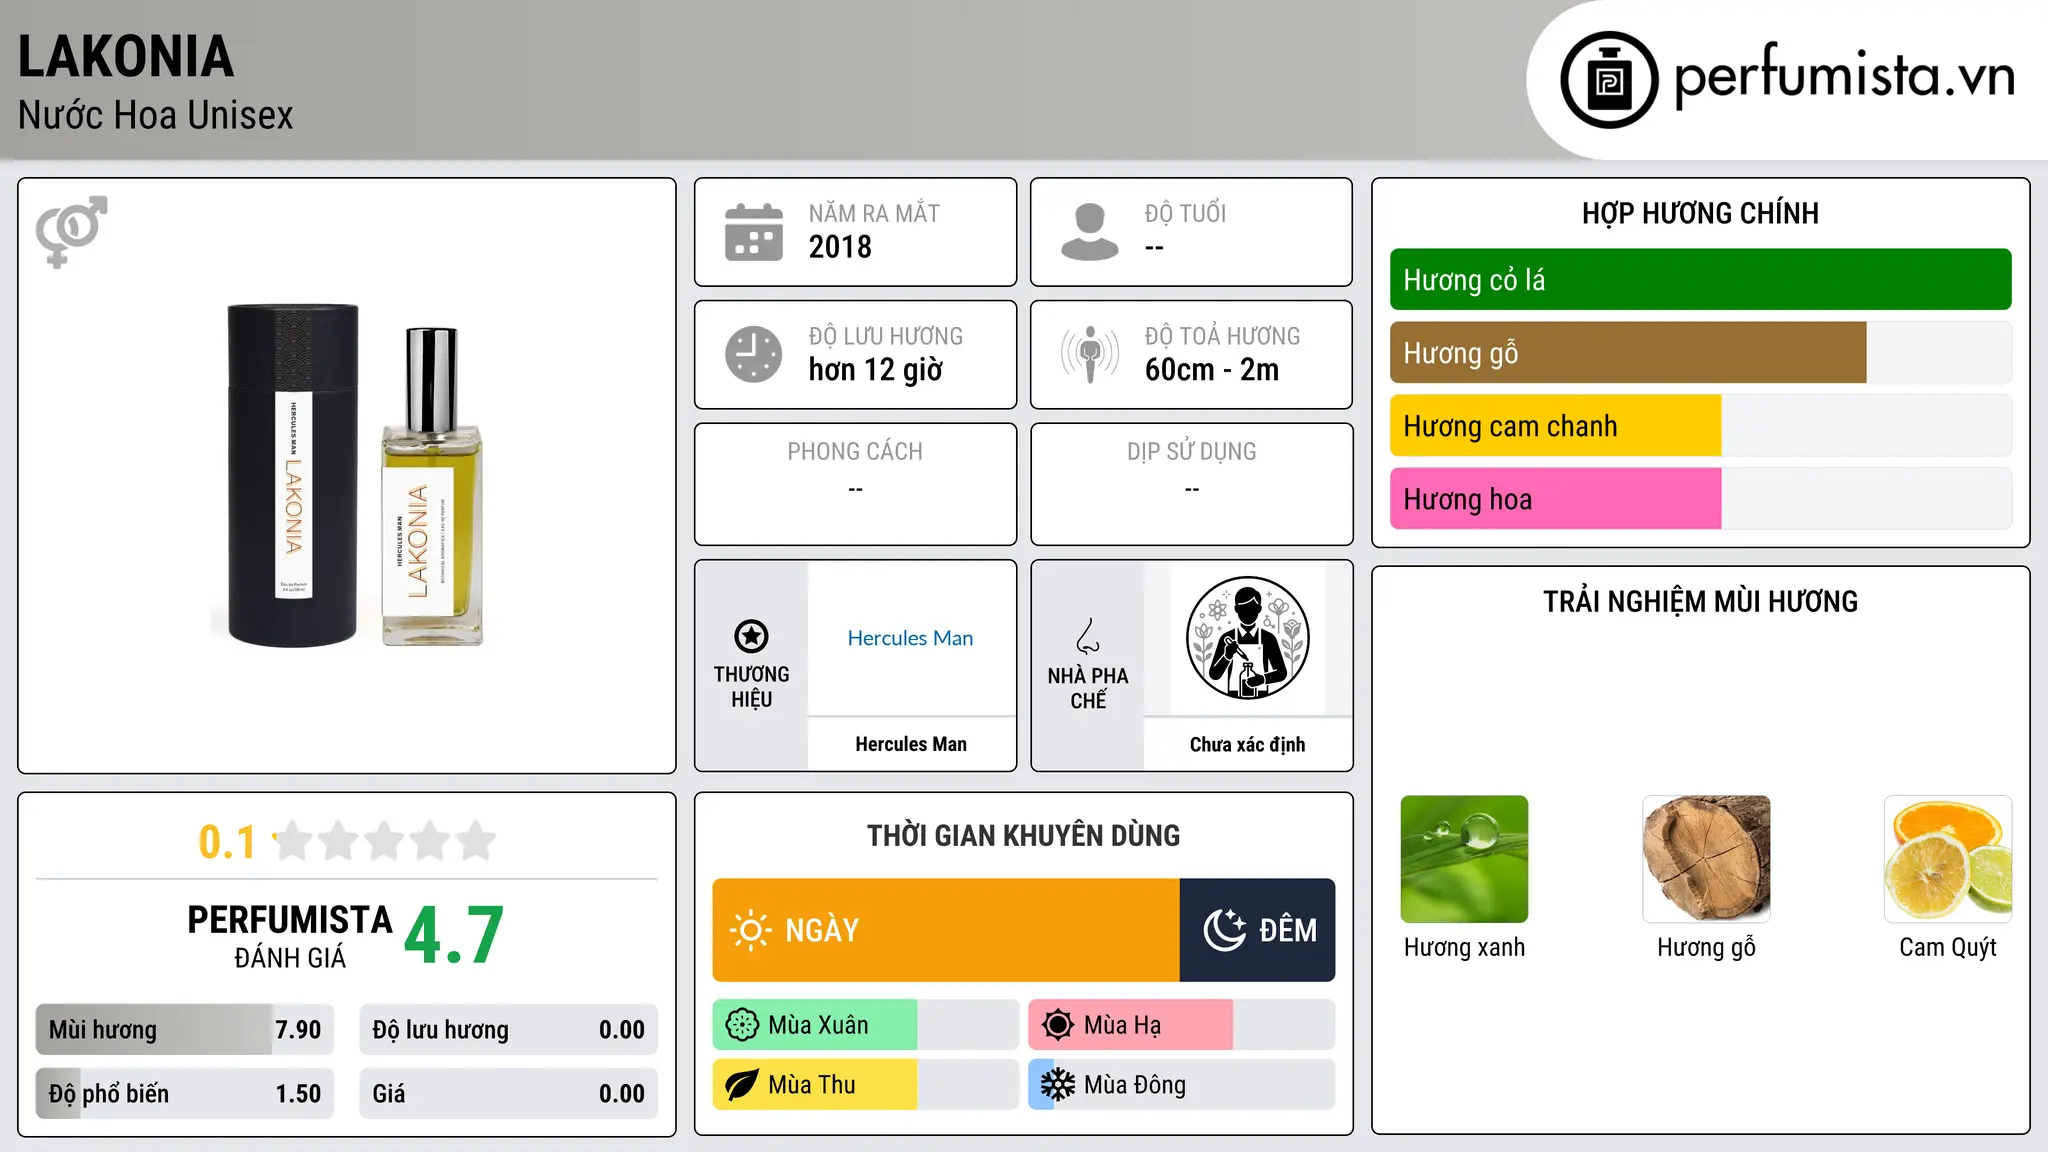
Task: Click the sun icon for Mùa Hạ
Action: click(x=1058, y=1025)
